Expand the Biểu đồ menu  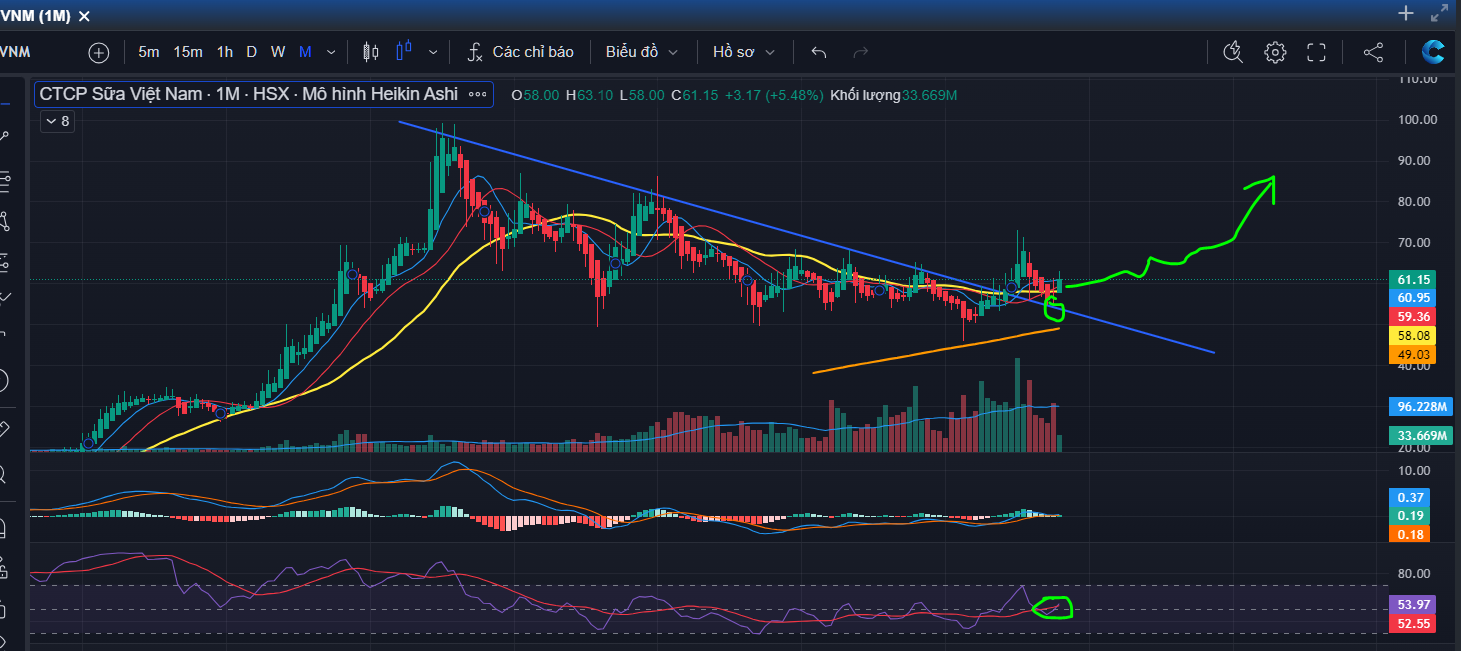641,52
